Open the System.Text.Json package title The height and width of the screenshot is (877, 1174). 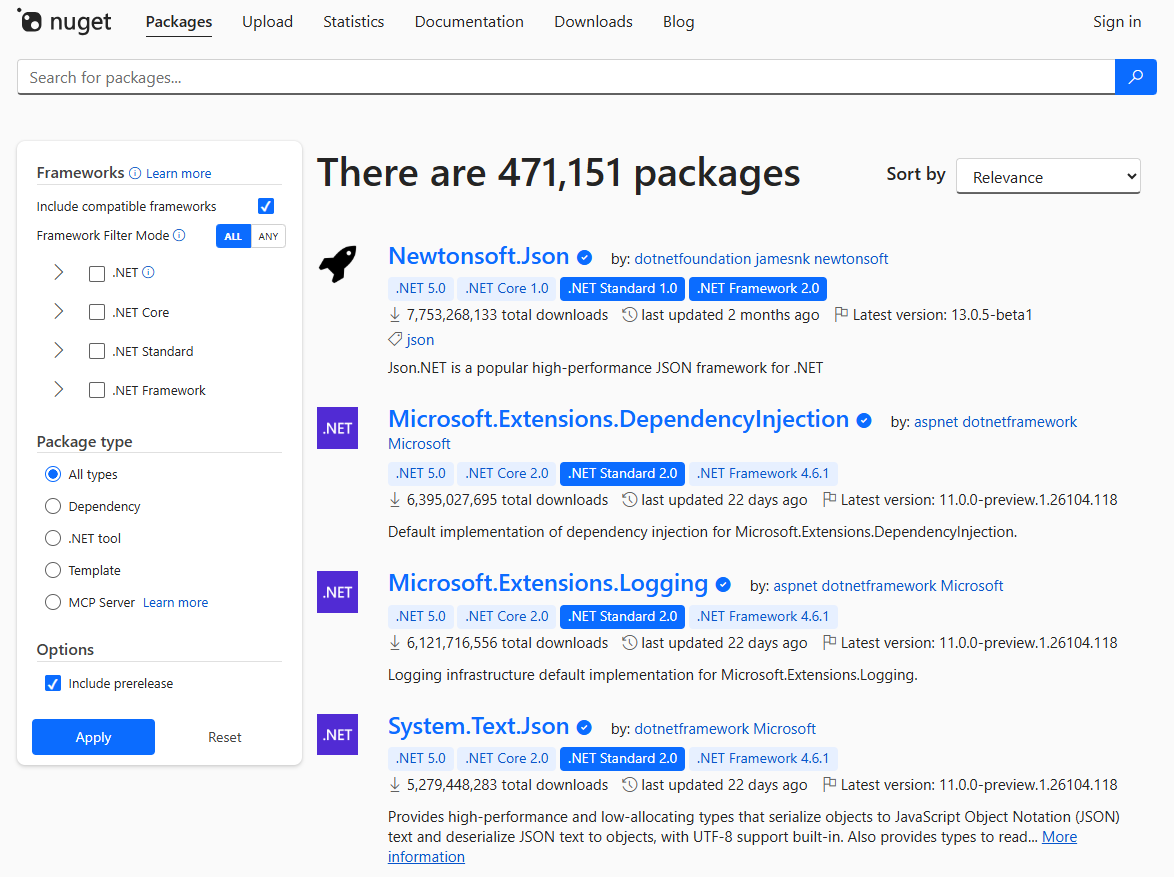click(478, 726)
